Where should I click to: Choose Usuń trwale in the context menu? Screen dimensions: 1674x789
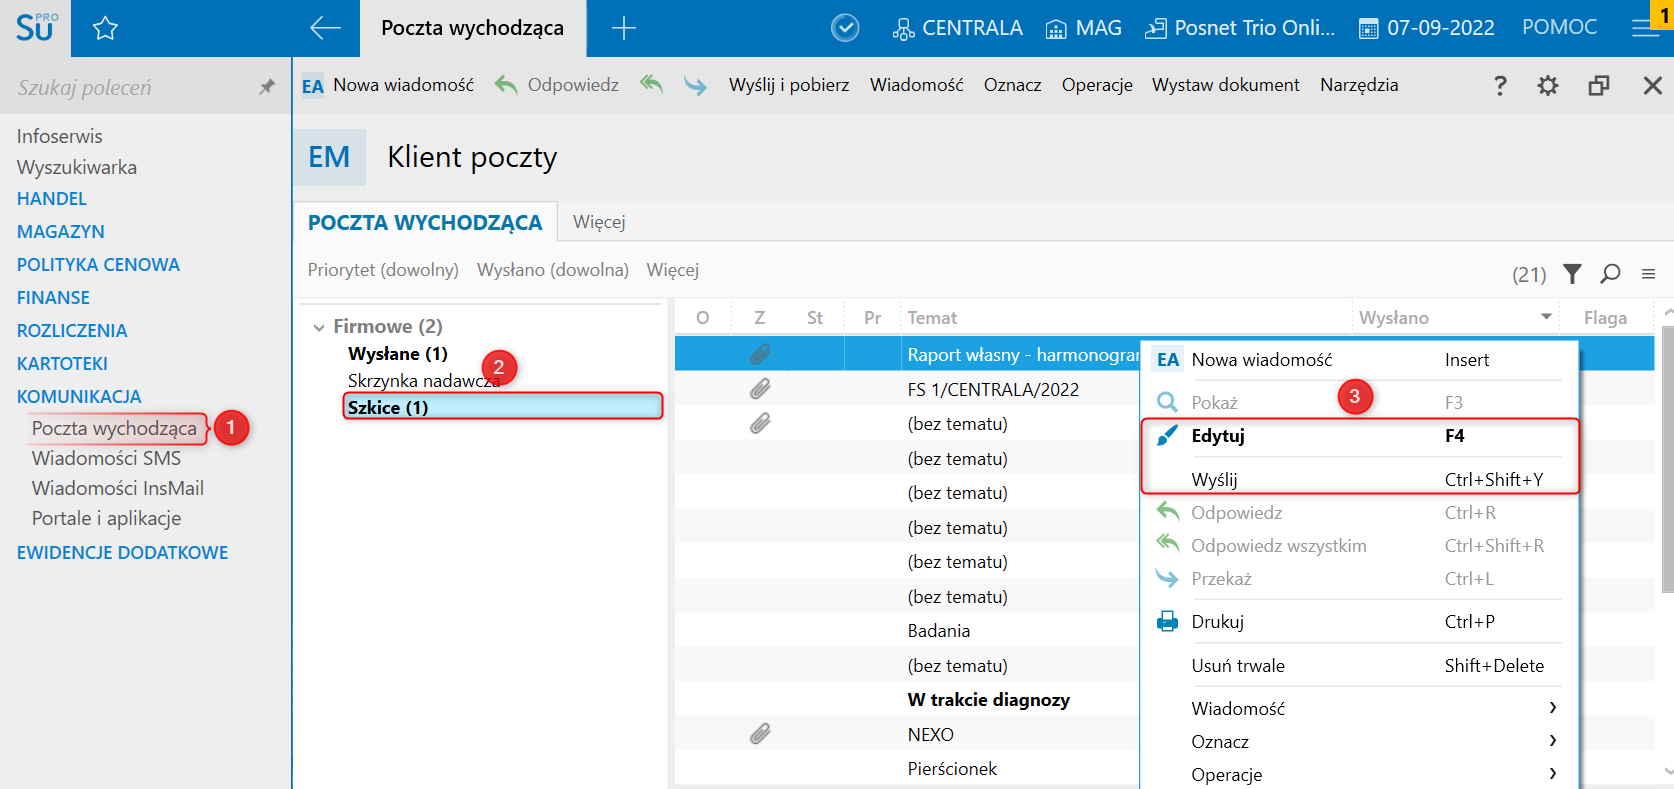(x=1360, y=666)
